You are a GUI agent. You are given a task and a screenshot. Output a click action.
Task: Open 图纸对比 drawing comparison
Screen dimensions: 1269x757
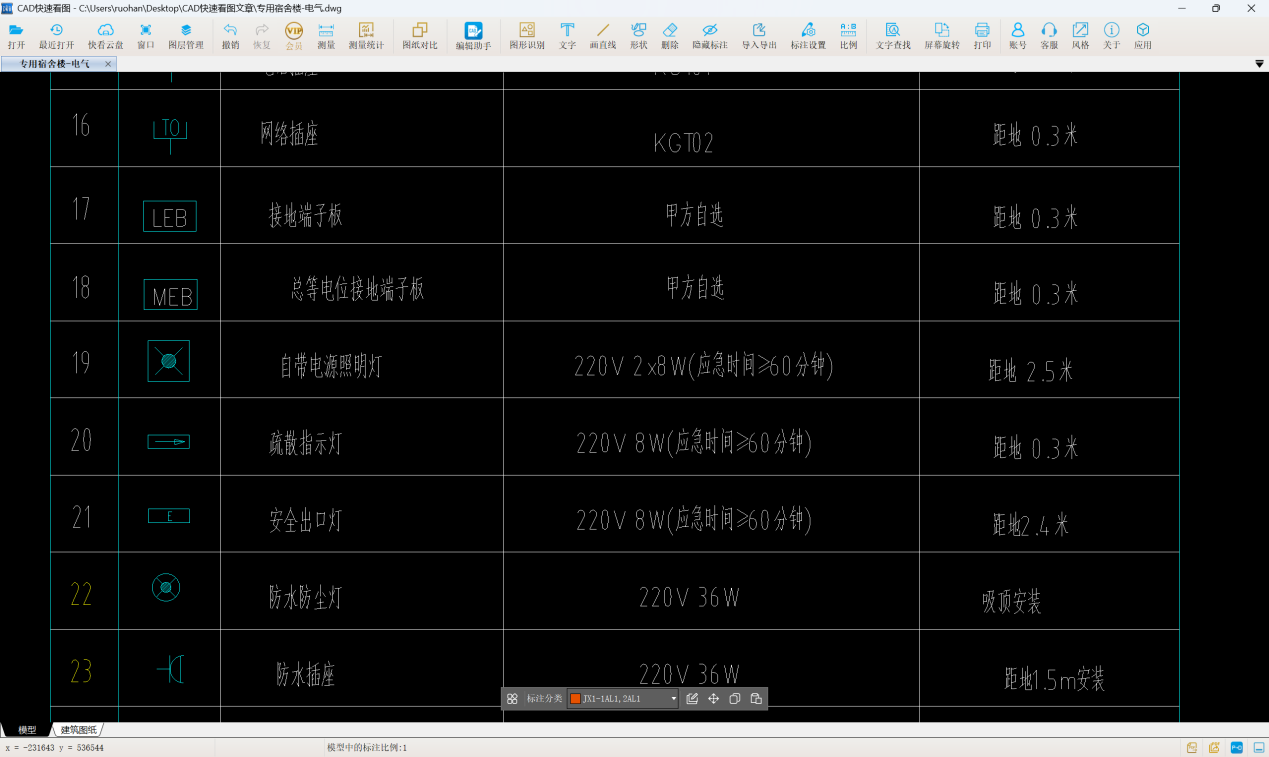[x=420, y=36]
